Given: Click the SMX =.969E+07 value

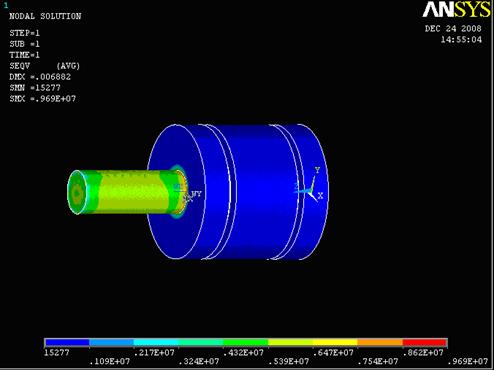Looking at the screenshot, I should (43, 99).
